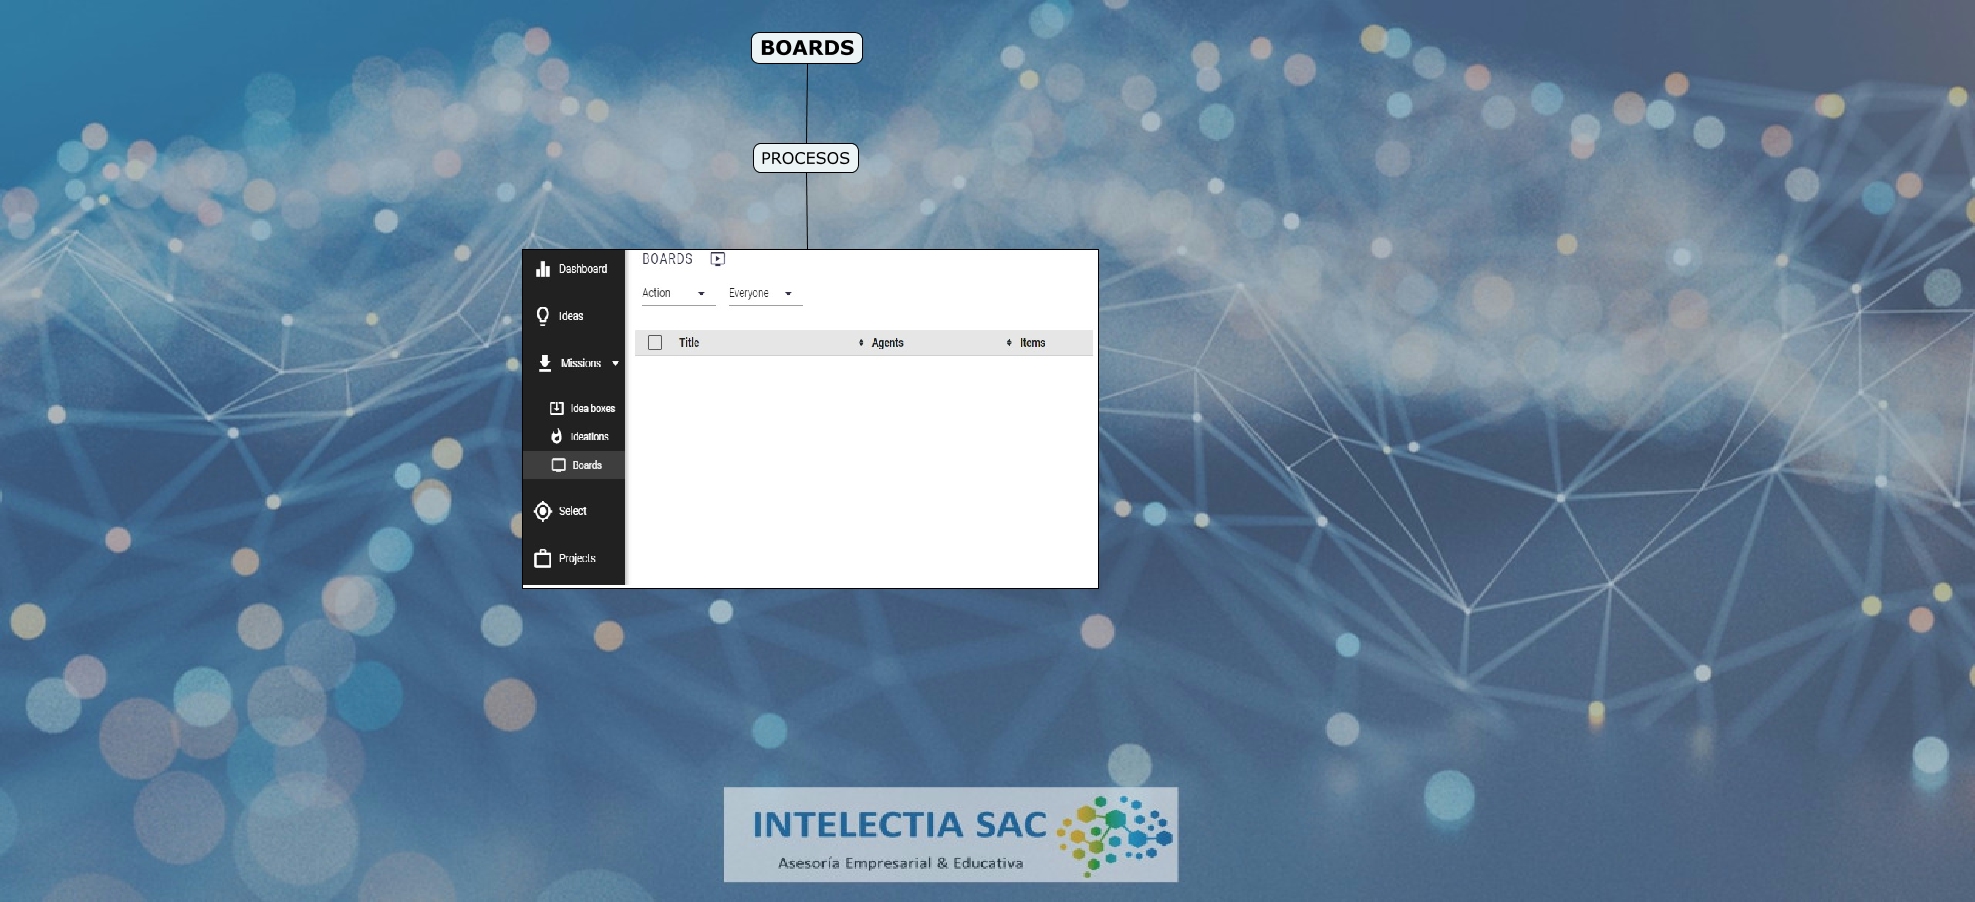Click the Missions download icon
Image resolution: width=1975 pixels, height=902 pixels.
[x=544, y=363]
